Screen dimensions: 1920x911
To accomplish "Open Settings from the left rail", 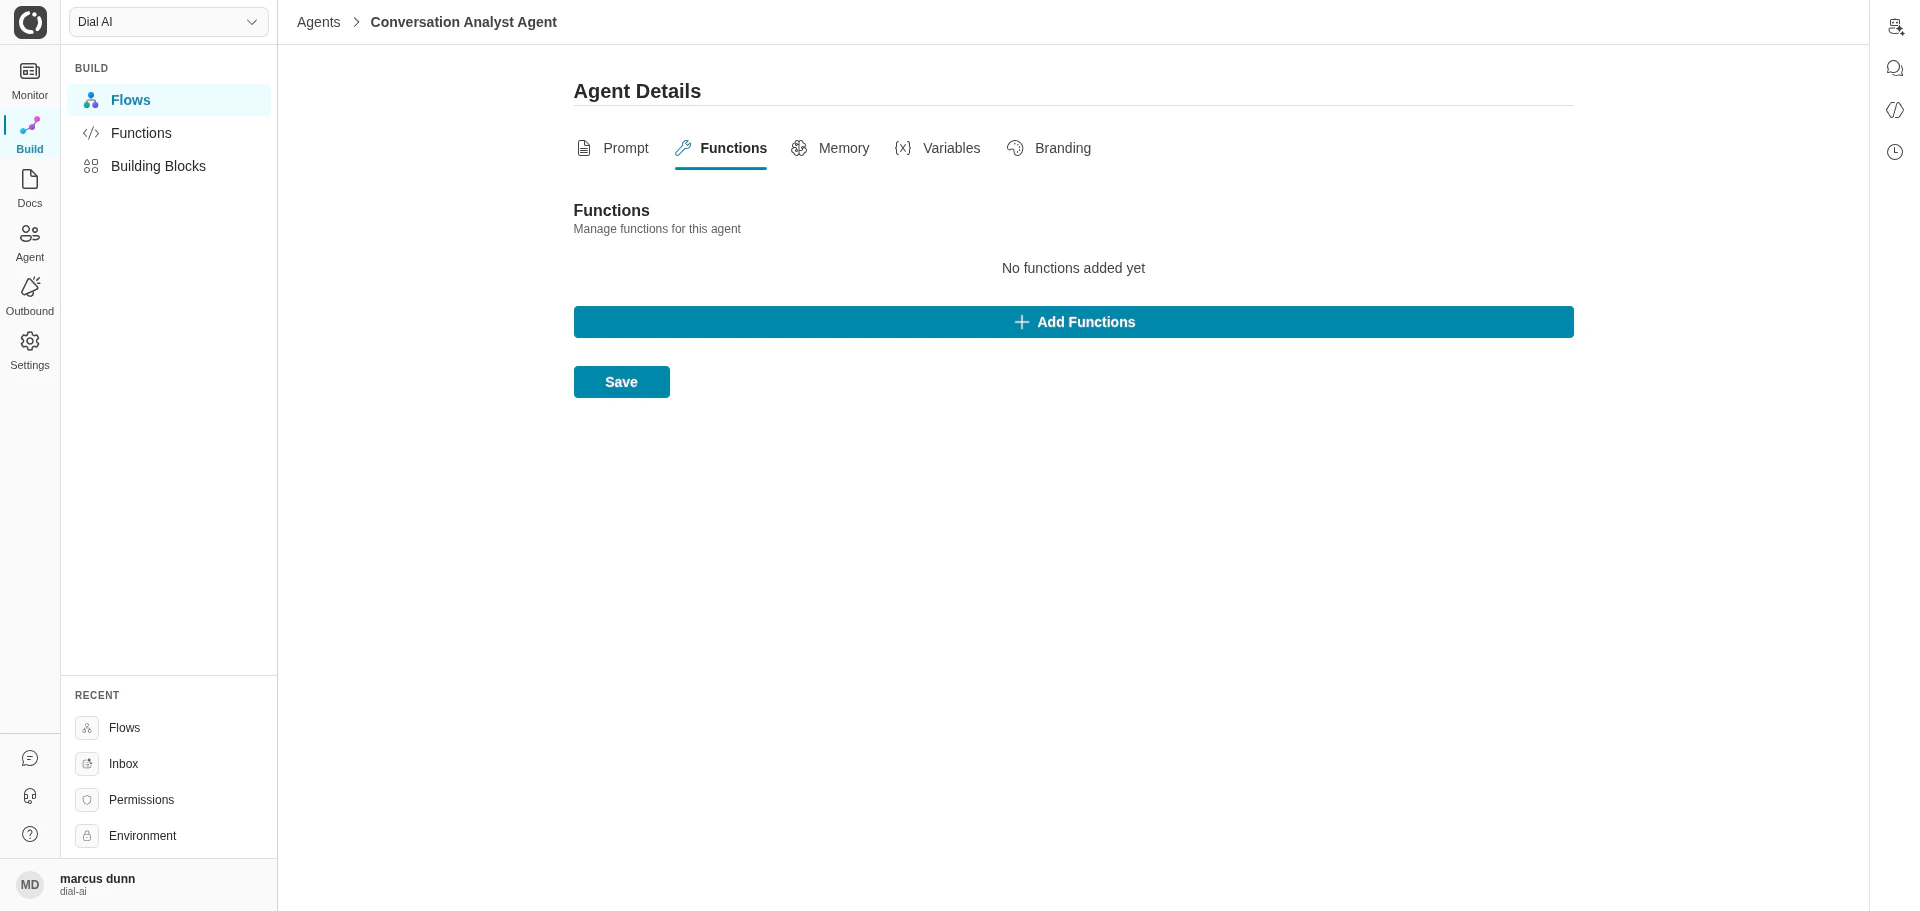I will click(30, 351).
